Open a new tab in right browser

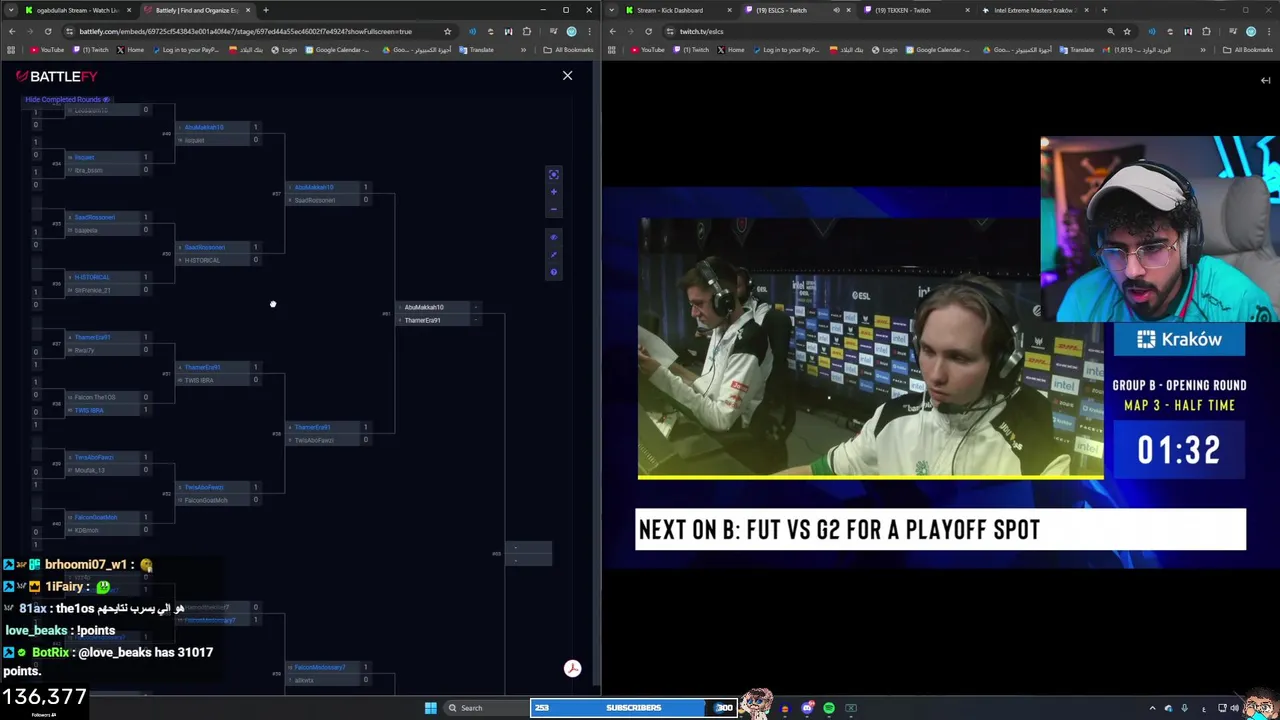click(x=1104, y=10)
